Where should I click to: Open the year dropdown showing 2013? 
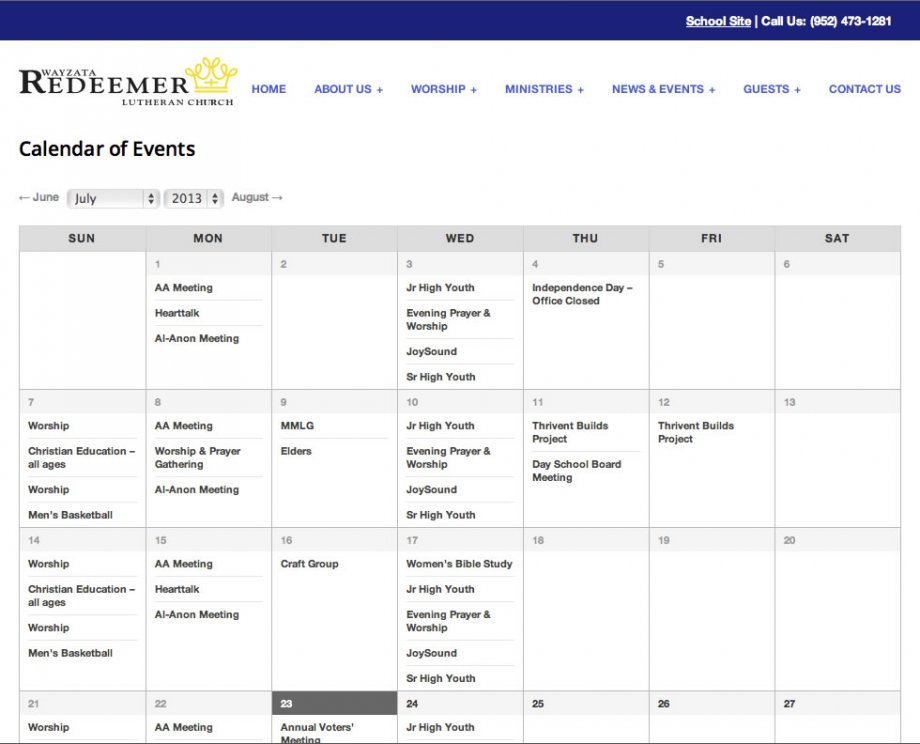pos(193,198)
